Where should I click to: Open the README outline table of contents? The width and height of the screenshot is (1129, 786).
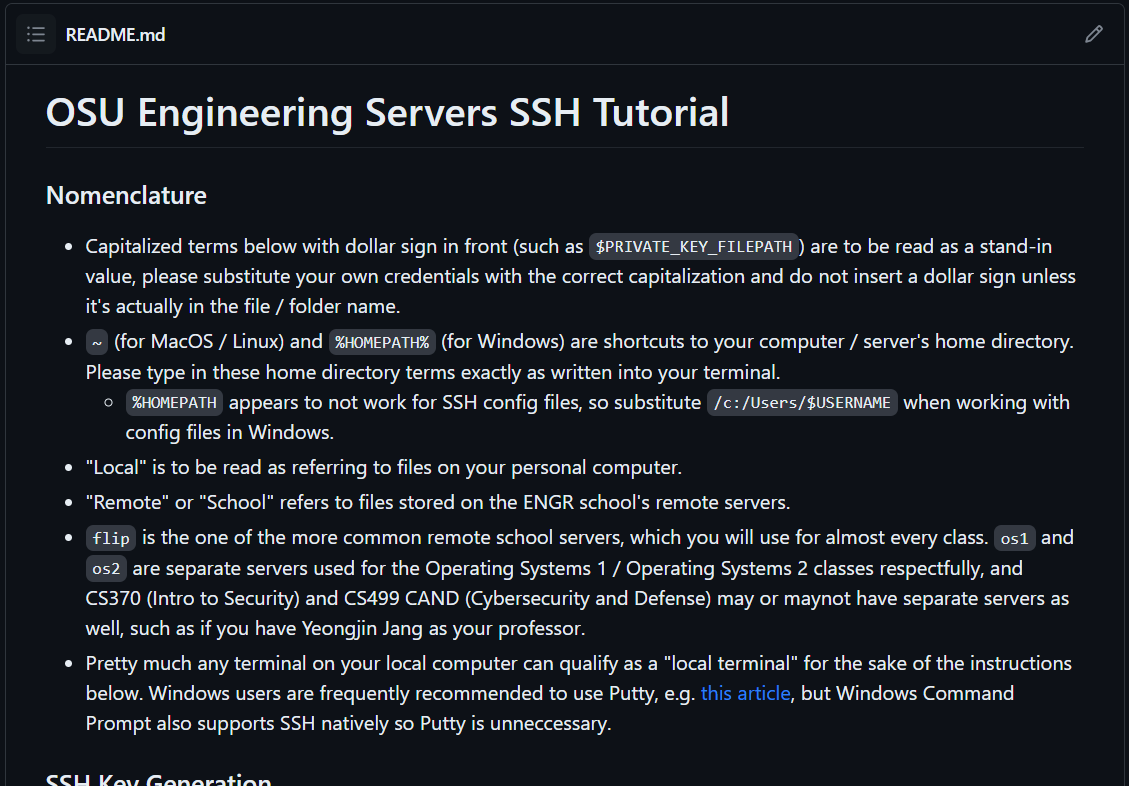[x=36, y=35]
